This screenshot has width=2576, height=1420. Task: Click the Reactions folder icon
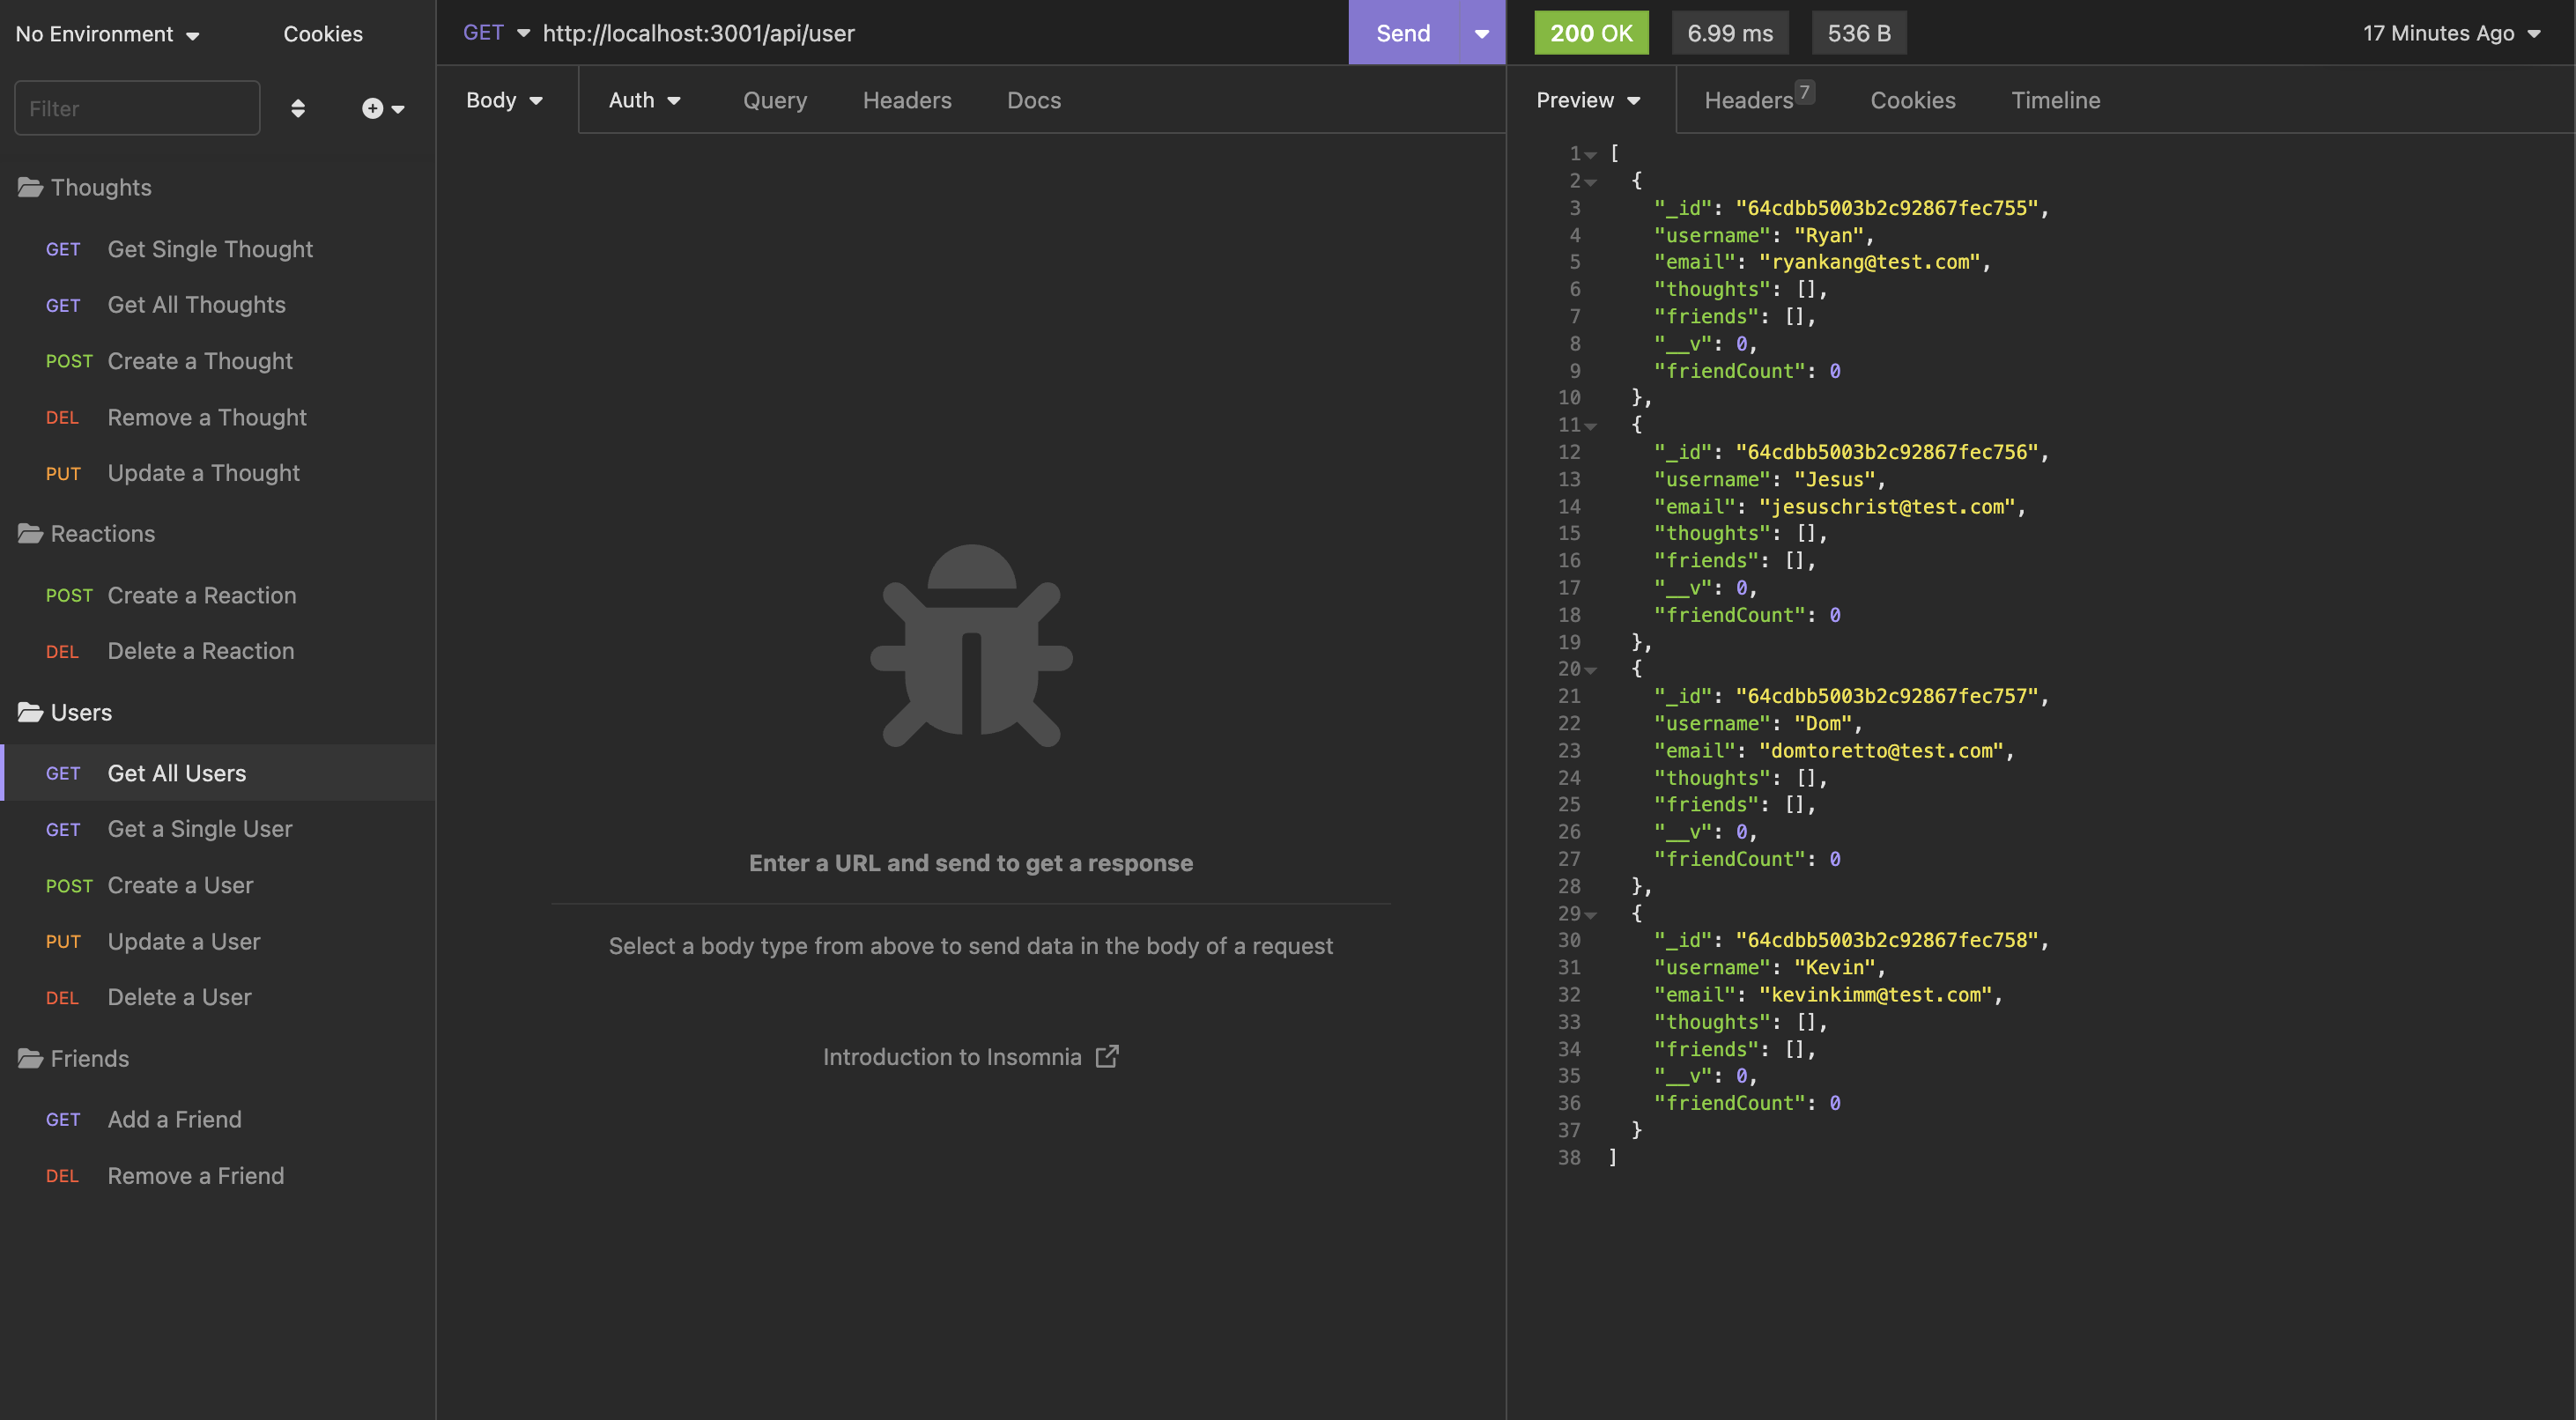click(x=29, y=533)
